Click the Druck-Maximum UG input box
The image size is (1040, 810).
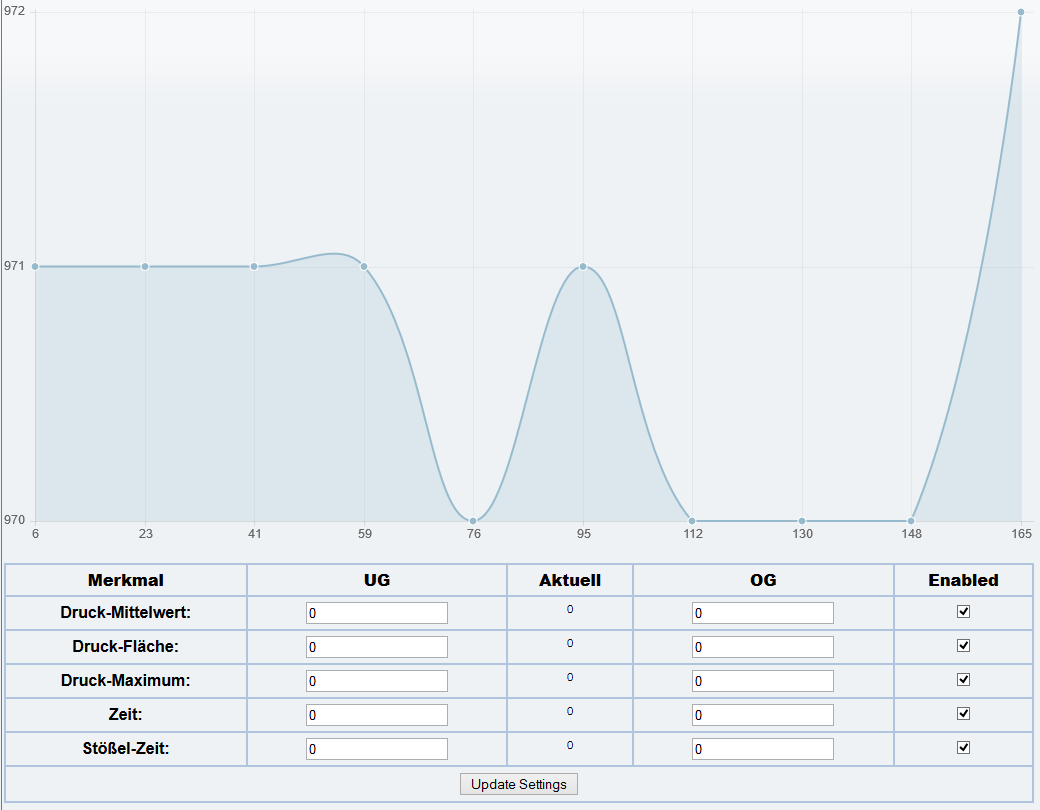pyautogui.click(x=377, y=681)
